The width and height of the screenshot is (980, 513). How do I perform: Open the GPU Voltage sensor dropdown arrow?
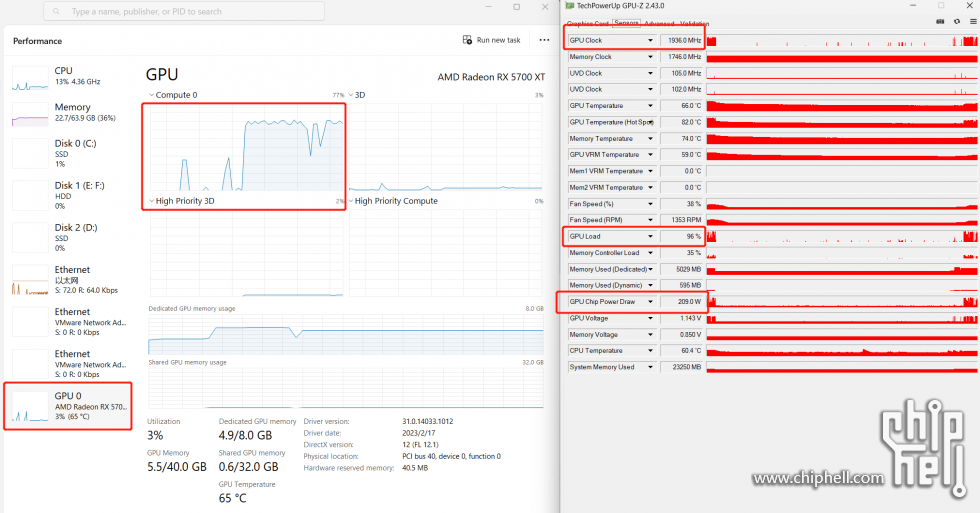pos(650,318)
